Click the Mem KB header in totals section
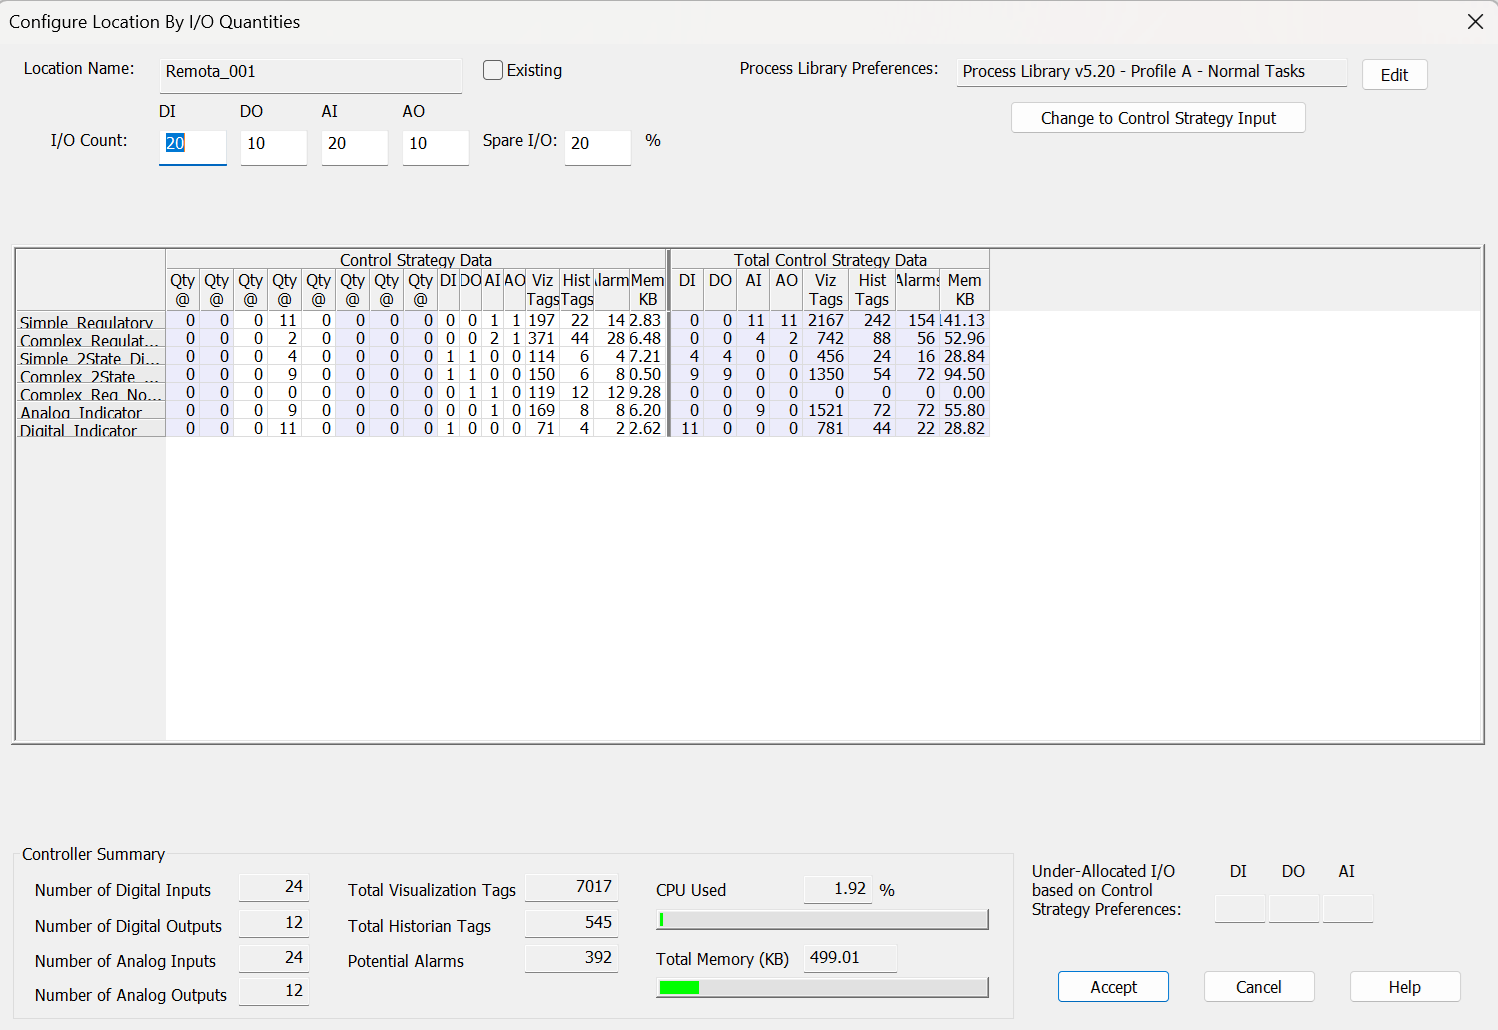This screenshot has width=1498, height=1030. pyautogui.click(x=964, y=290)
